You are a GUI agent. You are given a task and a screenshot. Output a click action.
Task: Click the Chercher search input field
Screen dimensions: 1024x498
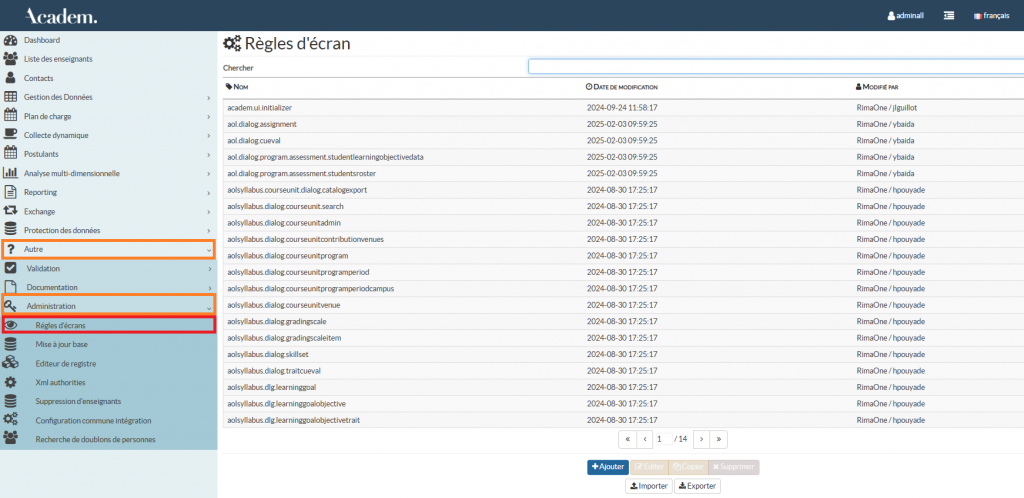(775, 67)
